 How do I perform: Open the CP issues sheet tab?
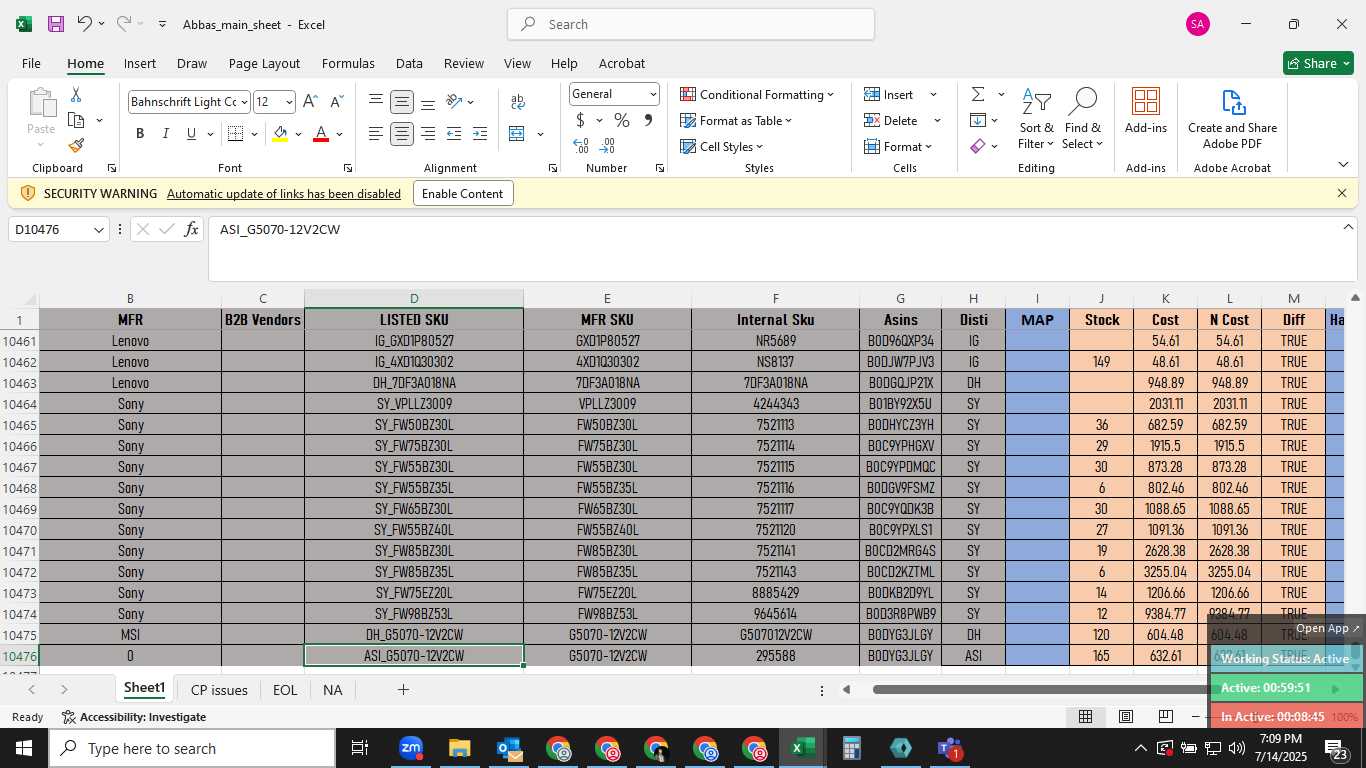click(219, 690)
